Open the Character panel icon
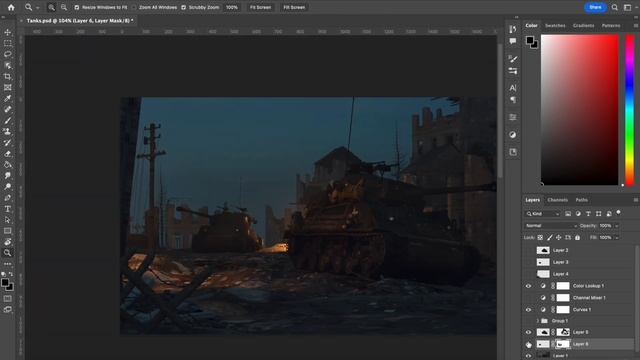This screenshot has width=640, height=360. tap(513, 88)
